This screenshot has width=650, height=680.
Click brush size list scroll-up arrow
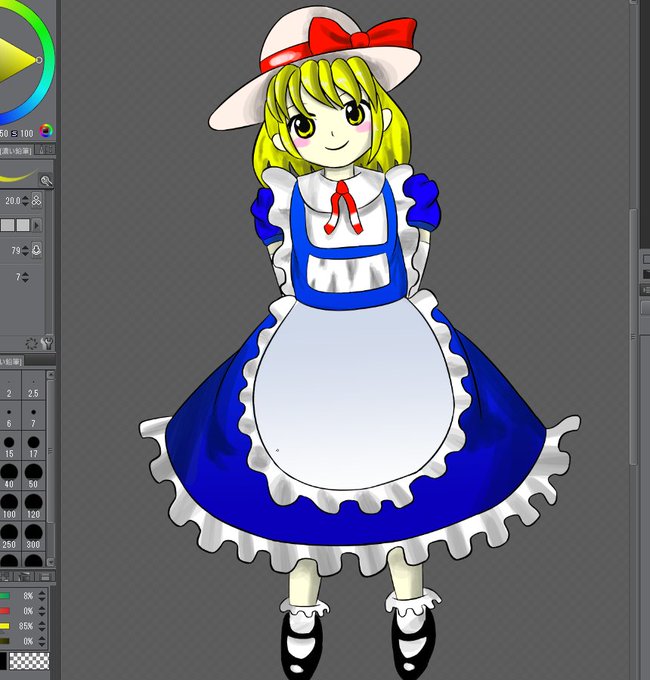pos(51,374)
